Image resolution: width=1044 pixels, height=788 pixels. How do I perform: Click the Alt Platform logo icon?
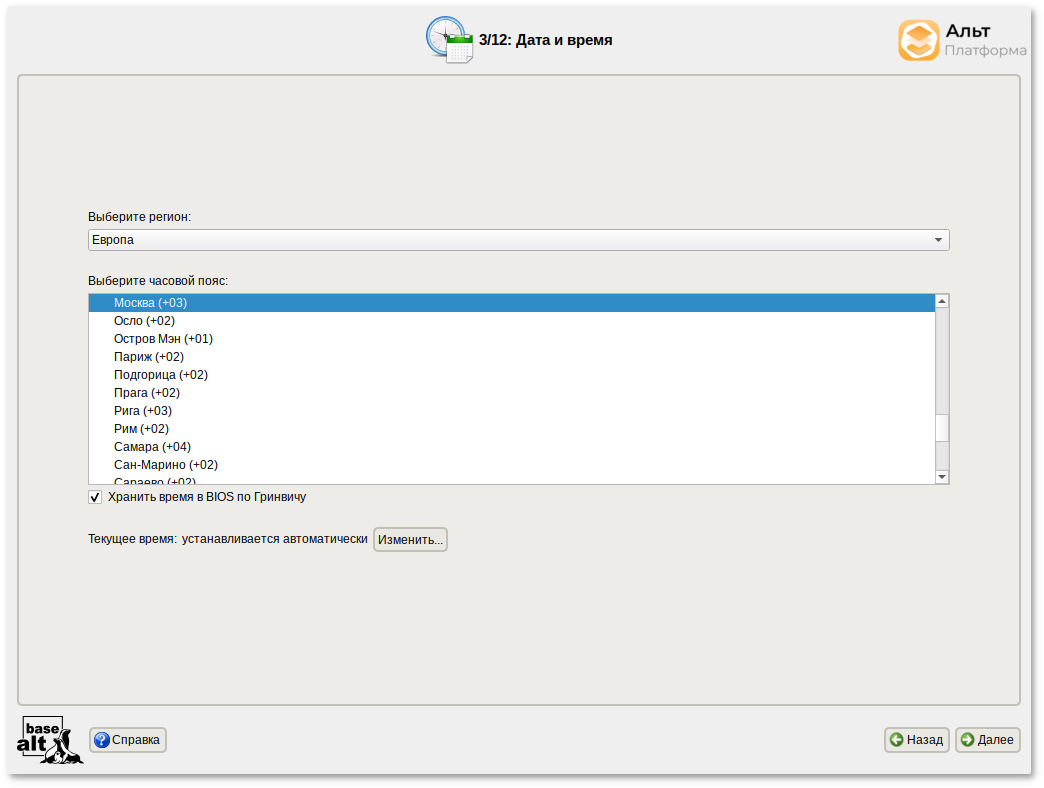tap(918, 41)
